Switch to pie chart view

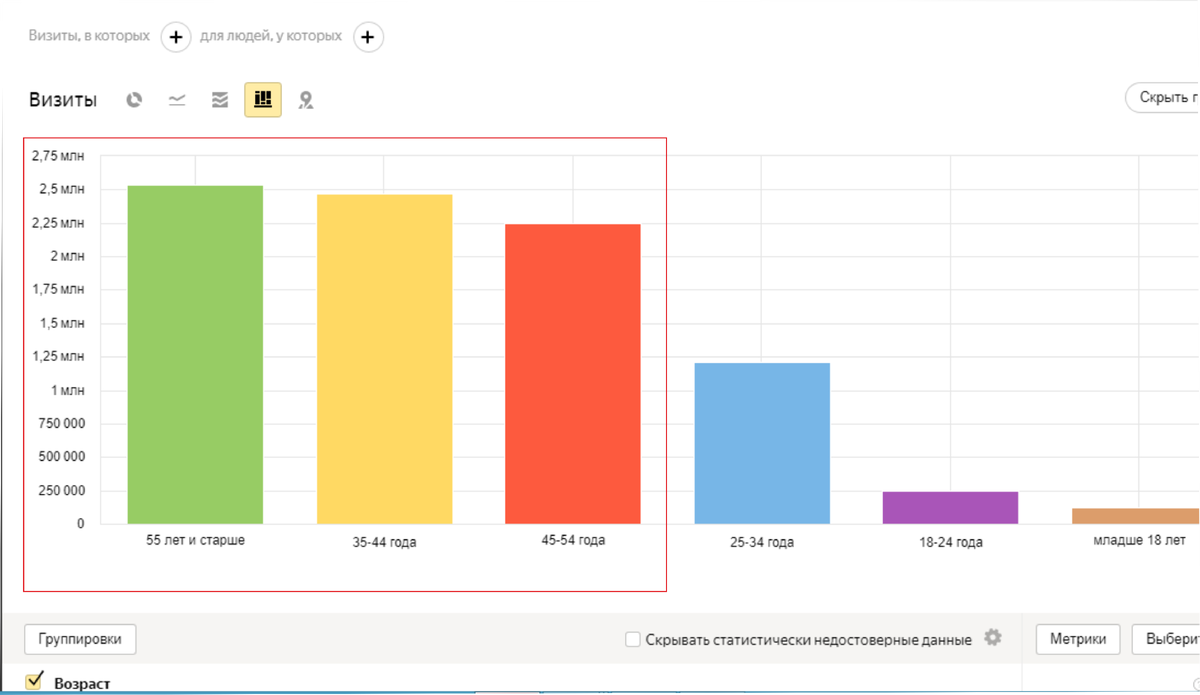134,100
